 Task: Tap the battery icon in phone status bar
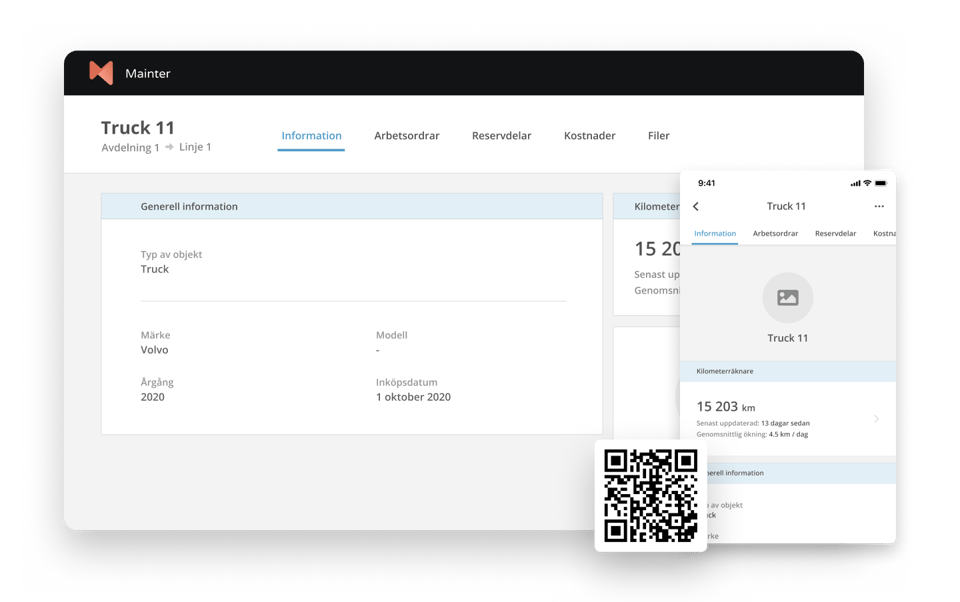click(880, 183)
